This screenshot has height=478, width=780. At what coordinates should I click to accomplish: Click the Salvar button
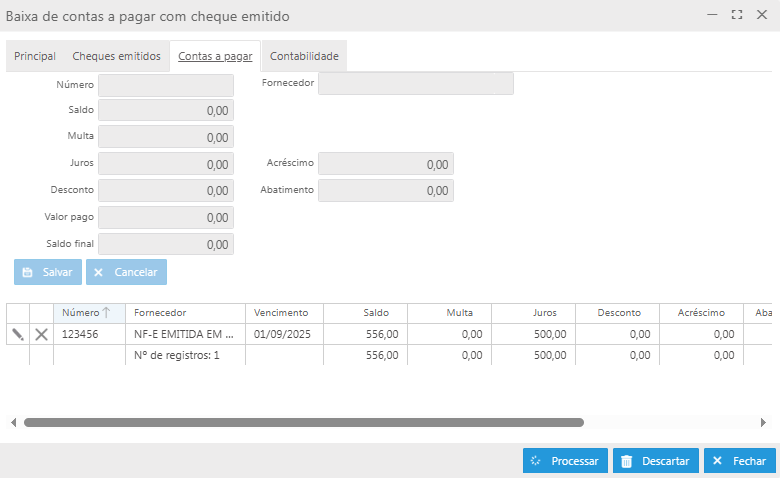[x=48, y=272]
